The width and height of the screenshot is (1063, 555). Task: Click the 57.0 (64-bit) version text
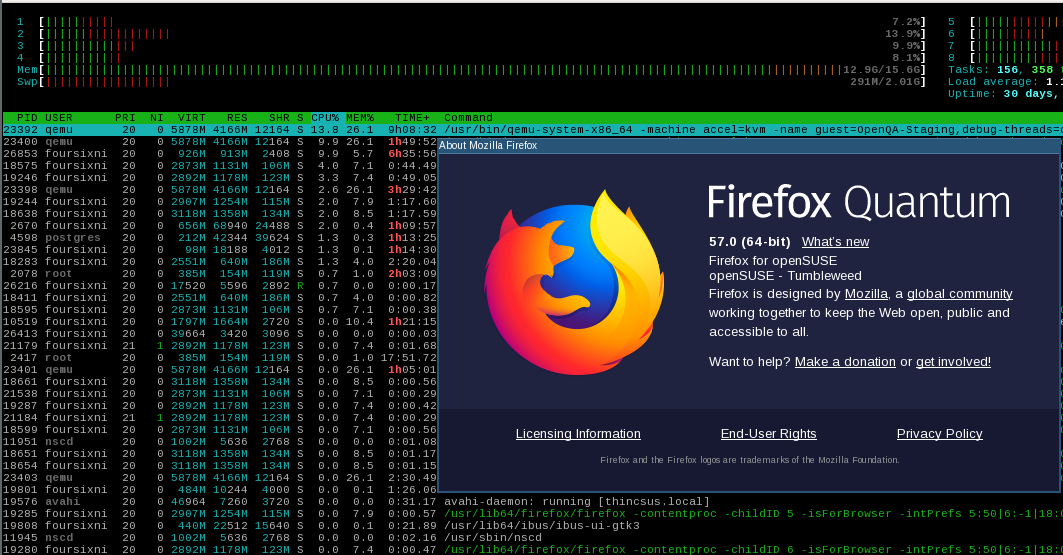[750, 242]
